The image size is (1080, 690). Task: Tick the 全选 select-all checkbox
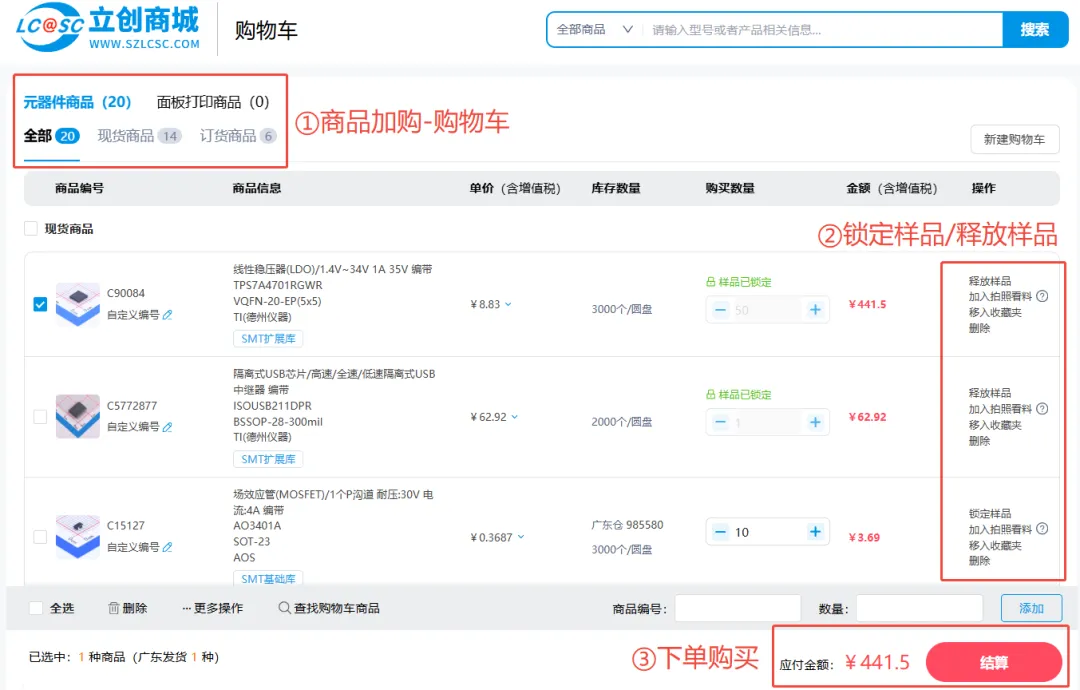click(x=36, y=608)
